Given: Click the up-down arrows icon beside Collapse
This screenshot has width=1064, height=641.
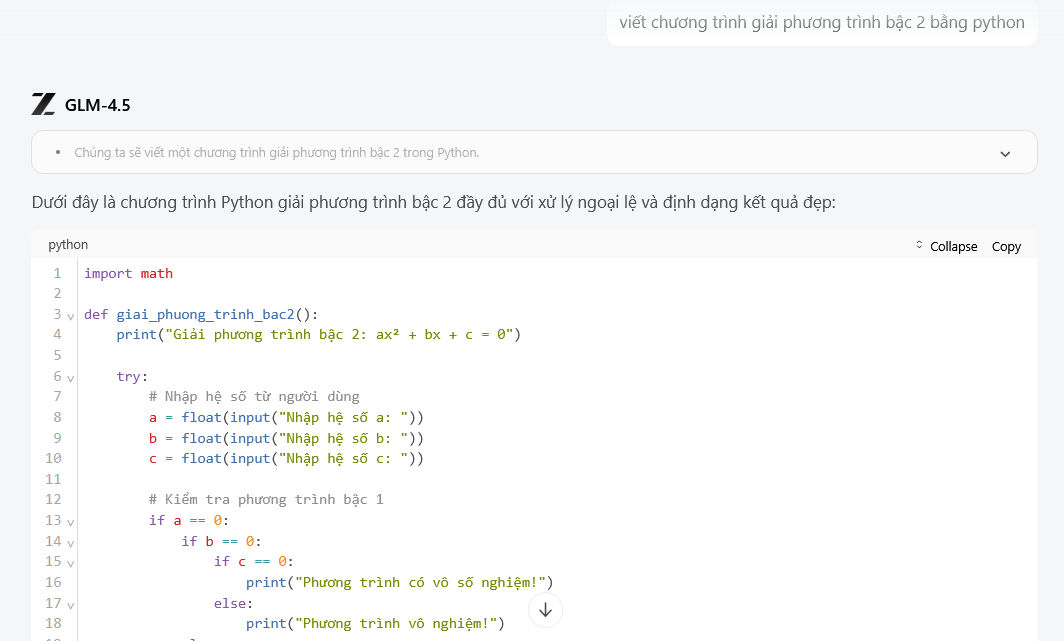Looking at the screenshot, I should pos(919,246).
